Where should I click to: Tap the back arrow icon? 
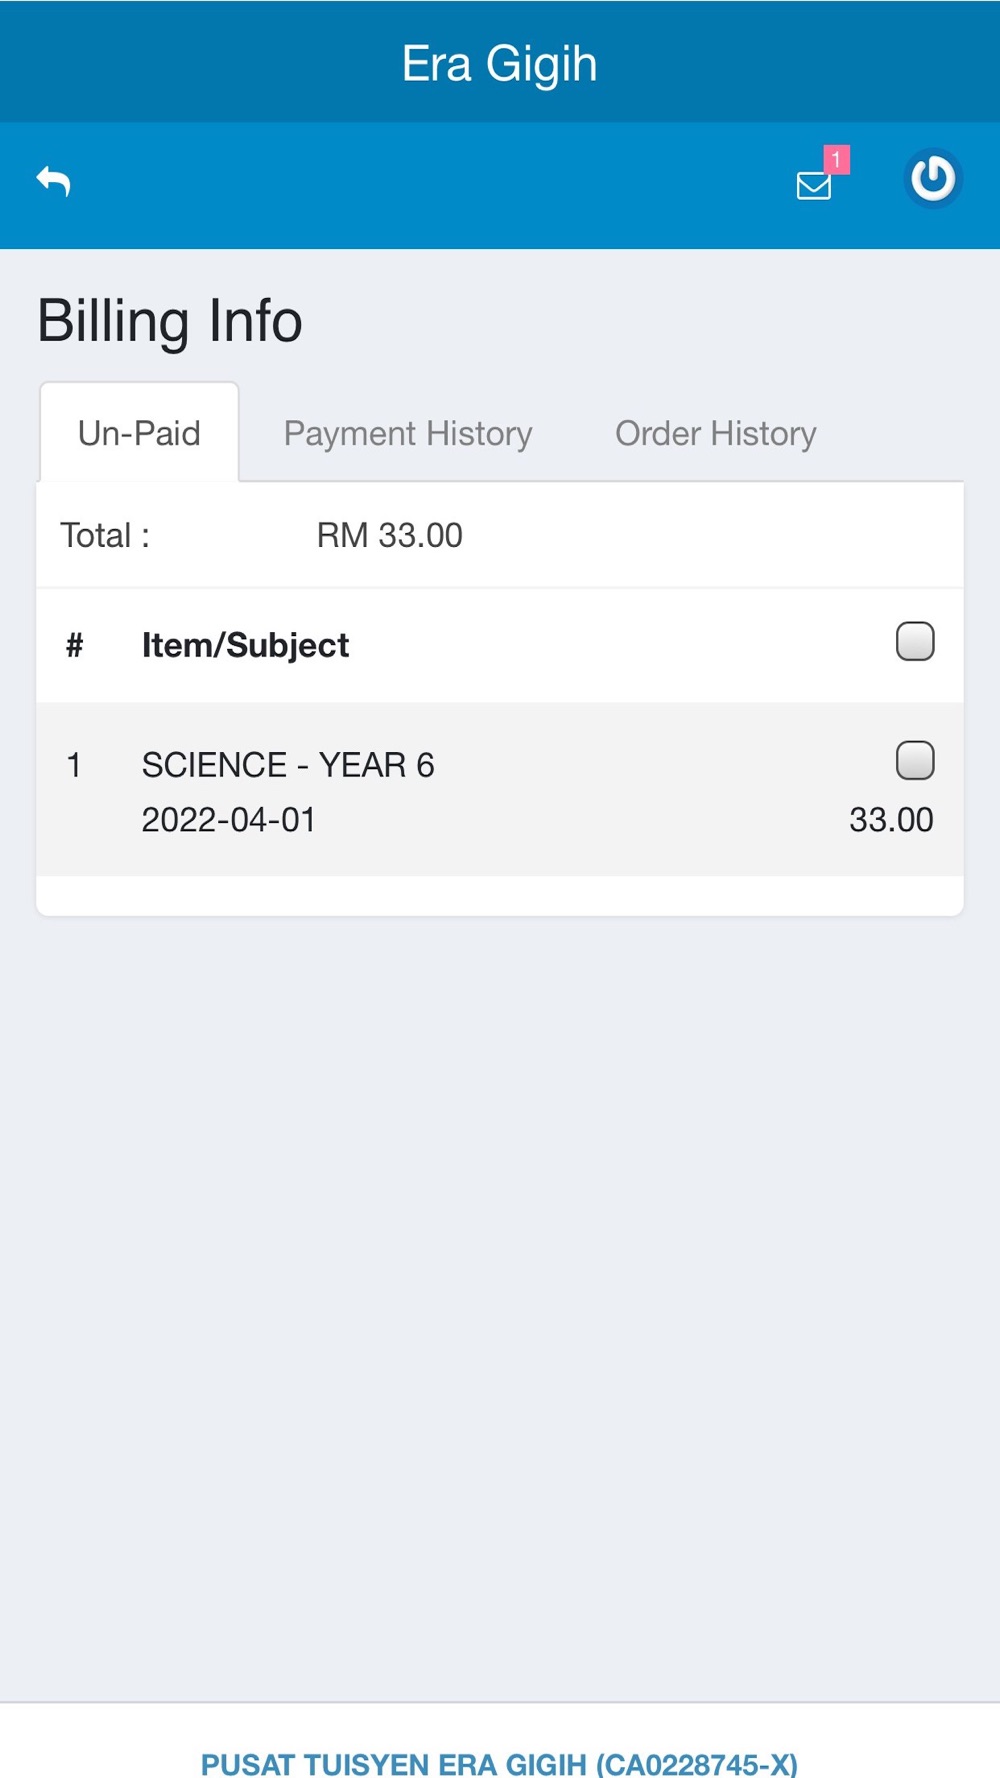point(54,182)
